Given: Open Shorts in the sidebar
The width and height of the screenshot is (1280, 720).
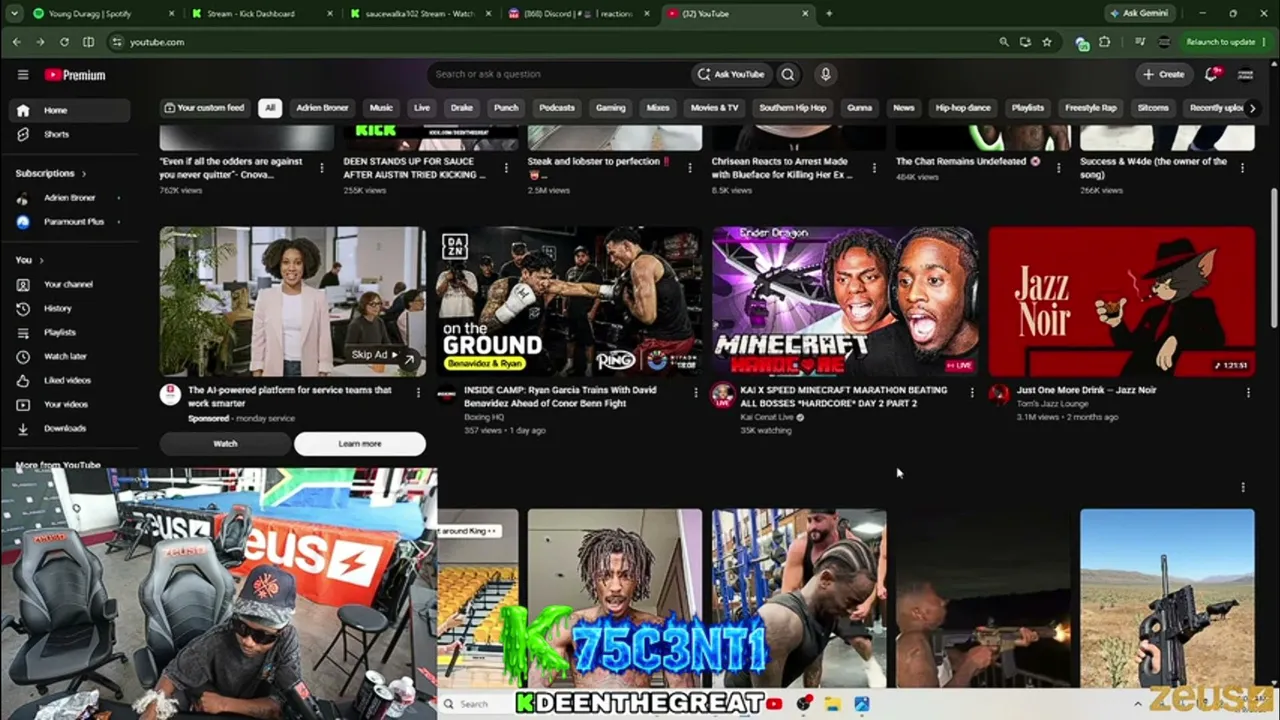Looking at the screenshot, I should point(56,134).
